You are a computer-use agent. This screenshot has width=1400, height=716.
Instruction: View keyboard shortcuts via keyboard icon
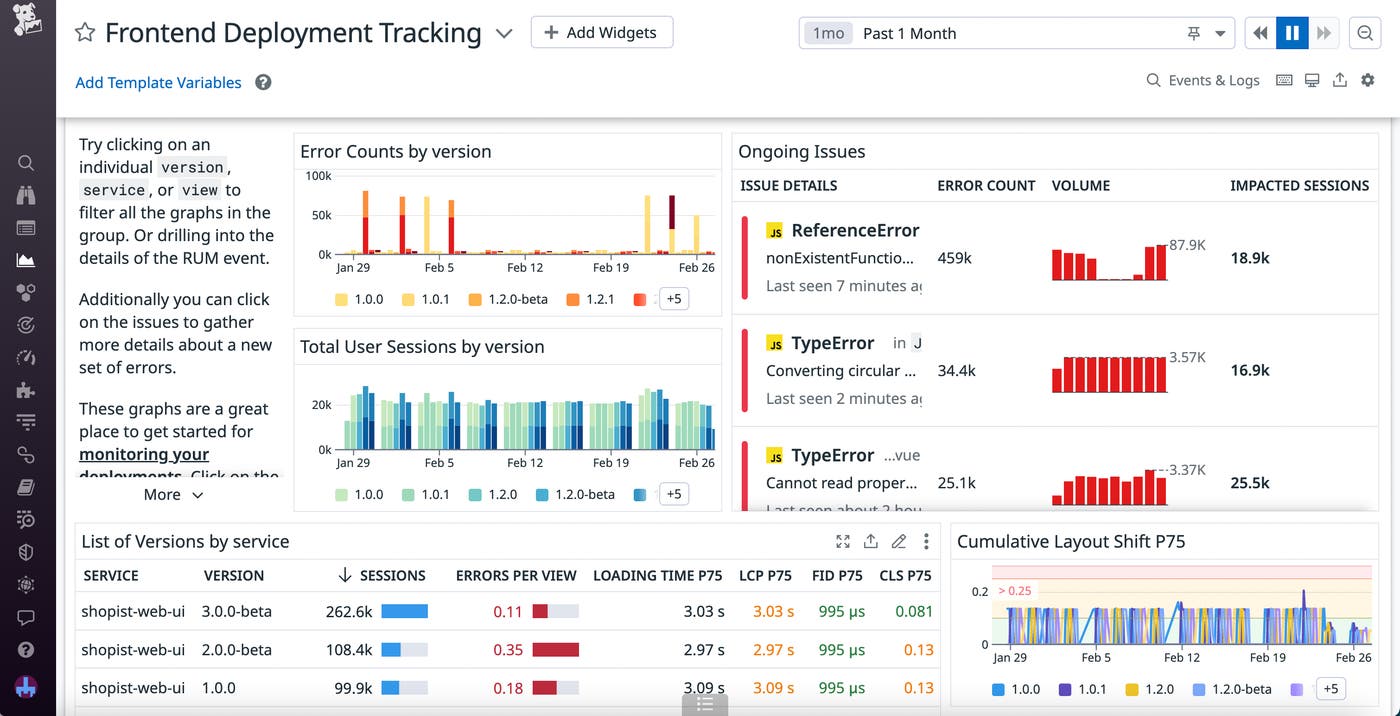(x=1284, y=80)
